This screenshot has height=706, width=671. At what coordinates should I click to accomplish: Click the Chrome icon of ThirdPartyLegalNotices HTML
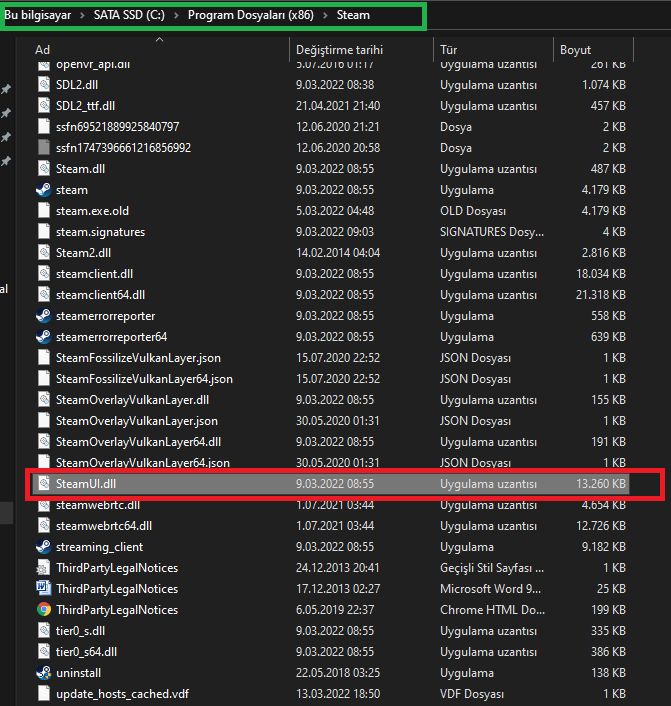(44, 610)
